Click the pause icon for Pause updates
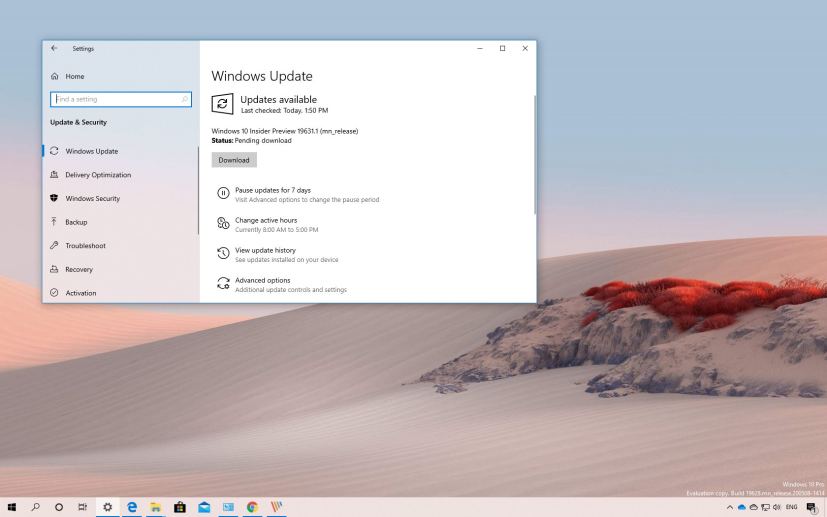This screenshot has width=827, height=517. tap(223, 194)
